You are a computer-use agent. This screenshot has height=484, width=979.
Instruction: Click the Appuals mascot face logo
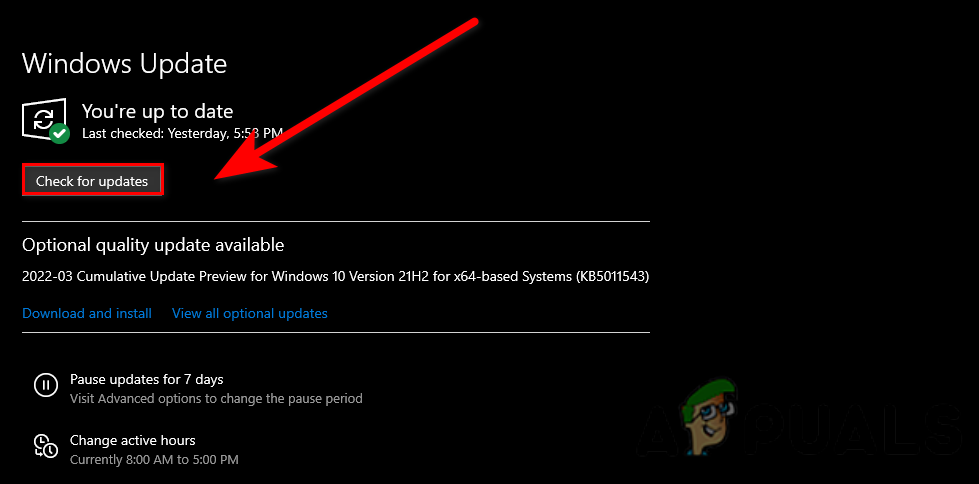tap(709, 417)
